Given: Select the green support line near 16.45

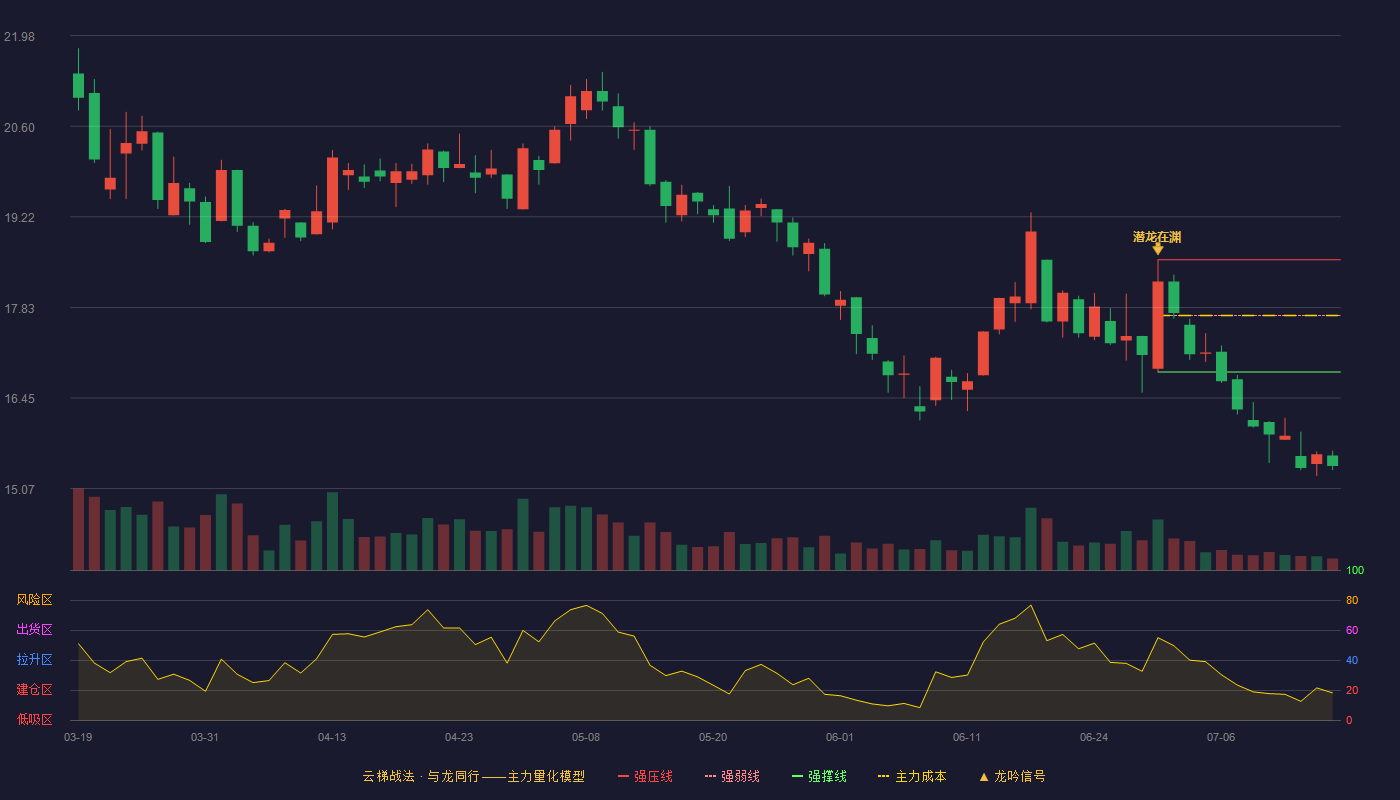Looking at the screenshot, I should coord(1249,372).
